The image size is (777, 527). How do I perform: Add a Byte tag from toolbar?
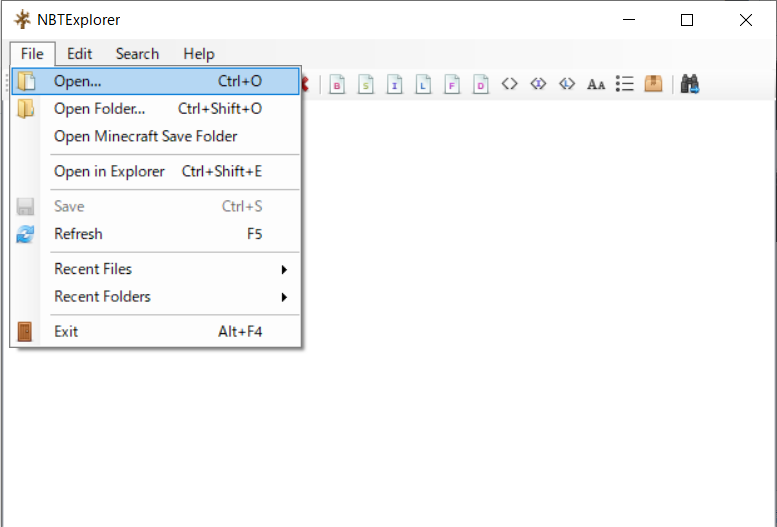(337, 84)
